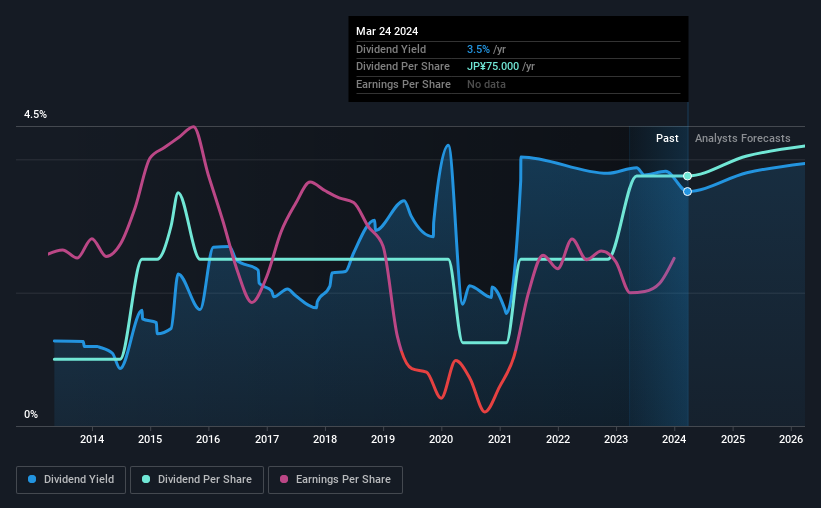
Task: Click the 2019 x-axis label
Action: point(383,439)
